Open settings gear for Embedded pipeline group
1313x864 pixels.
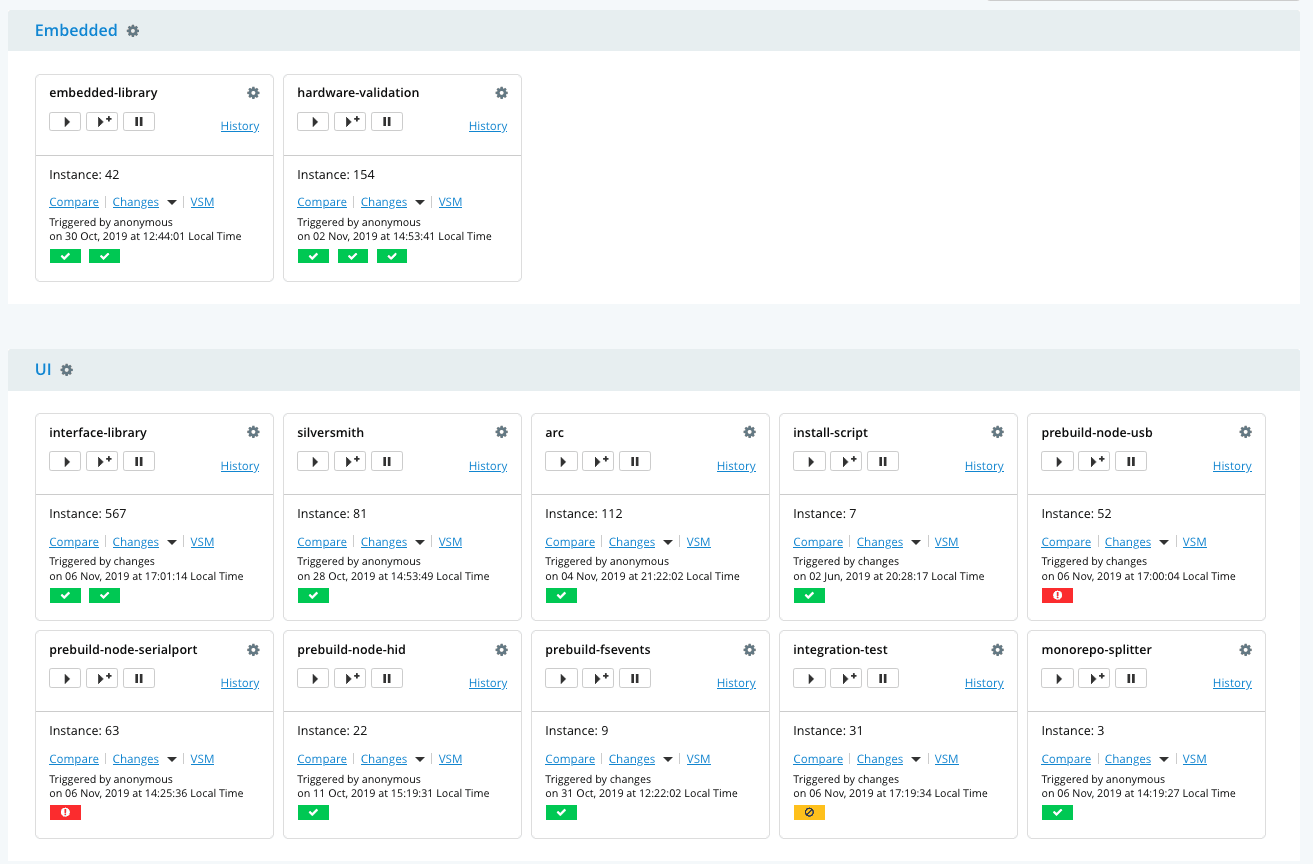point(133,31)
